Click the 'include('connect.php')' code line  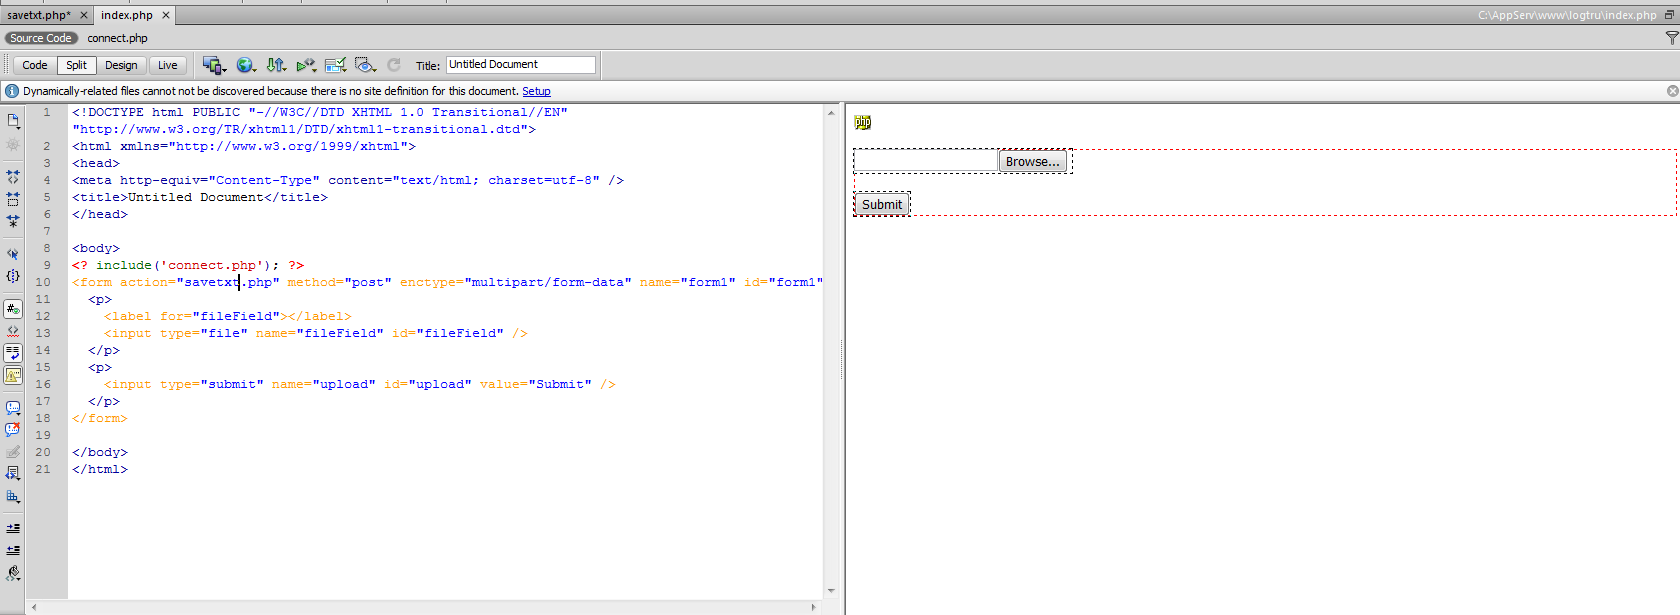click(x=188, y=265)
